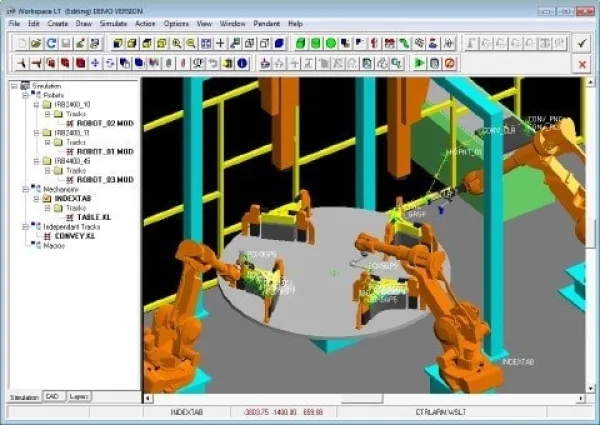Open the Options menu

tap(176, 24)
